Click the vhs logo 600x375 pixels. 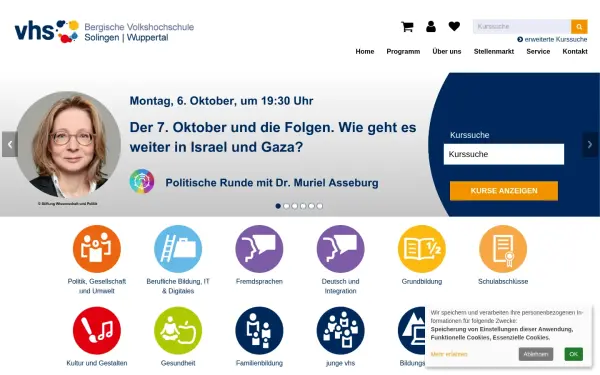click(47, 31)
